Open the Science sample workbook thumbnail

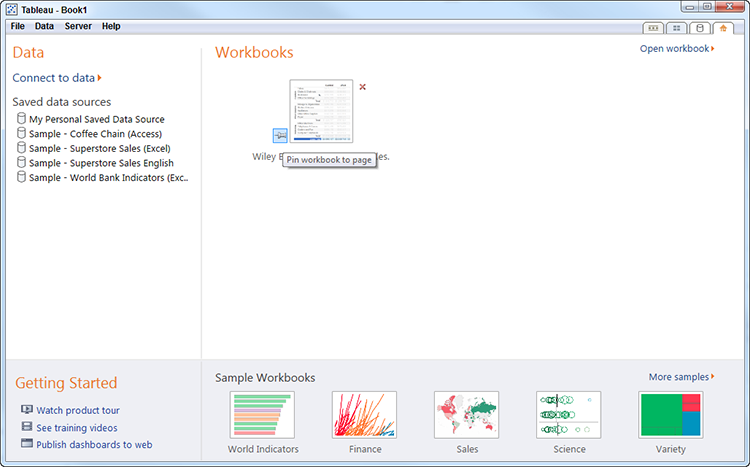(x=569, y=415)
